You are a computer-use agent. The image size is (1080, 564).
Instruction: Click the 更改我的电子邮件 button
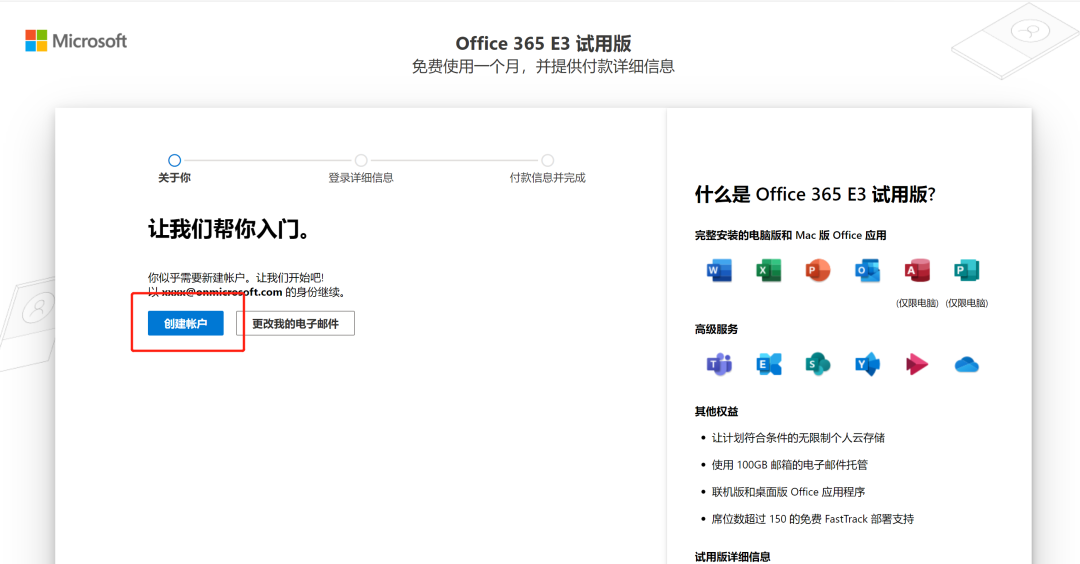(x=295, y=323)
